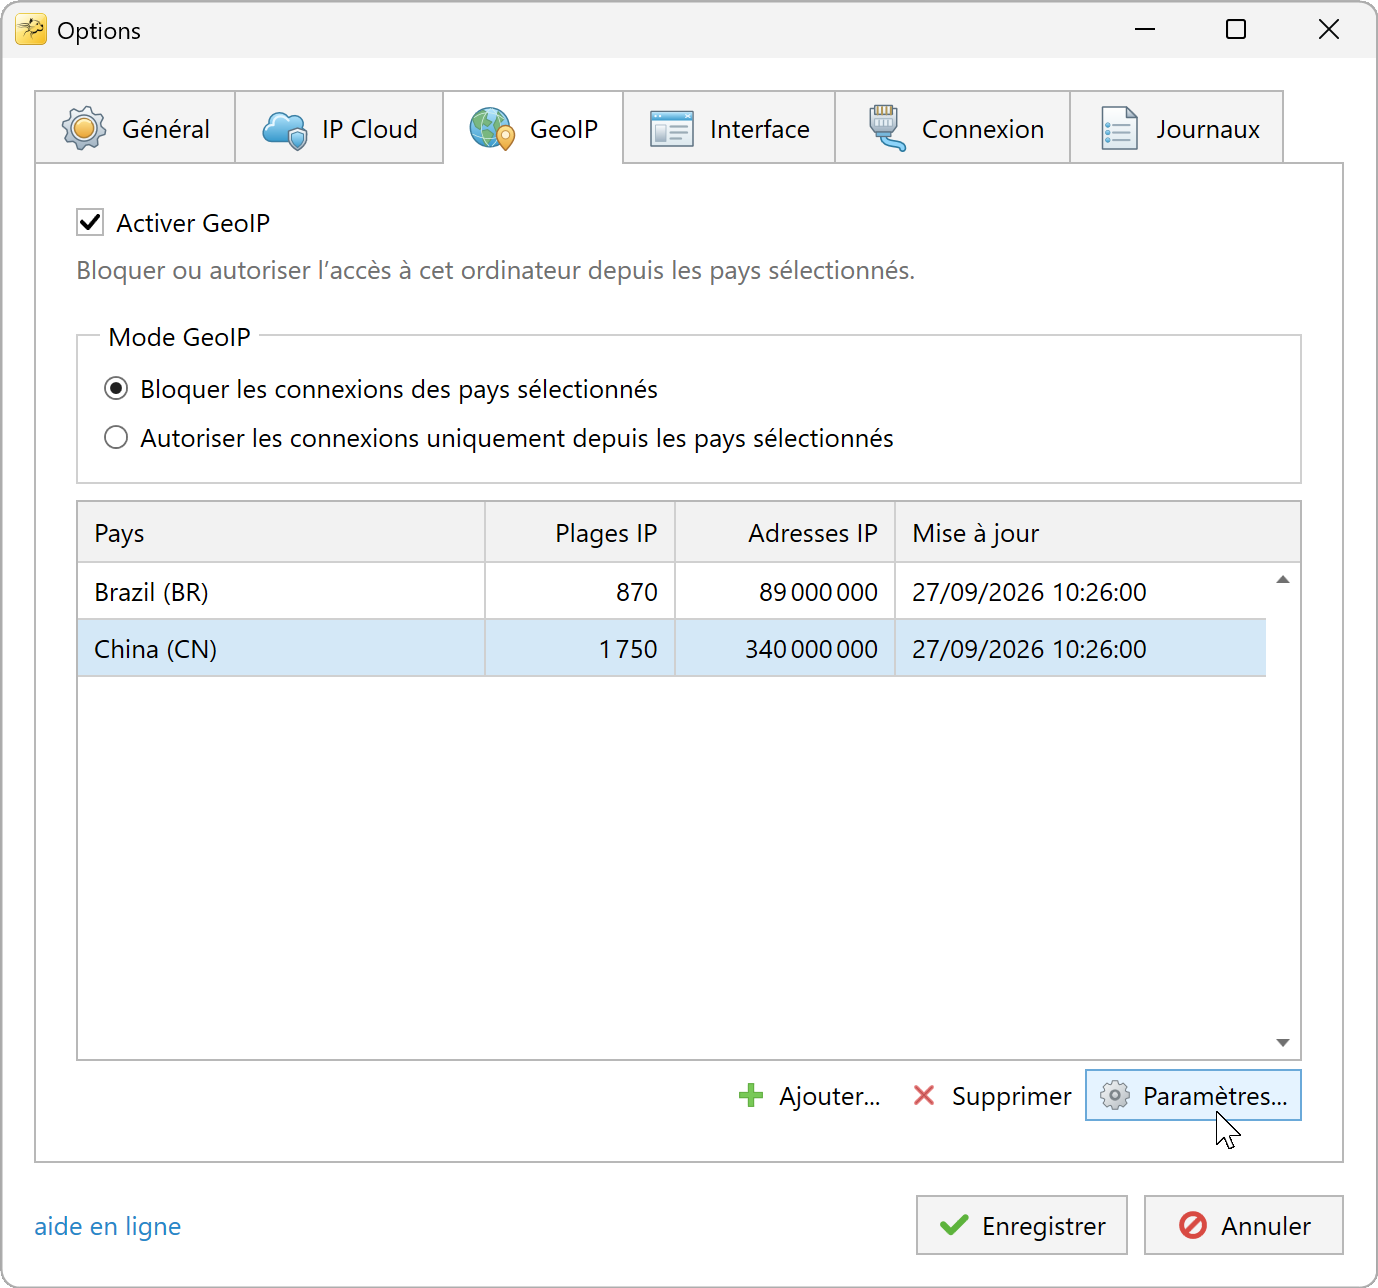Click the list scrollbar down arrow

tap(1283, 1043)
